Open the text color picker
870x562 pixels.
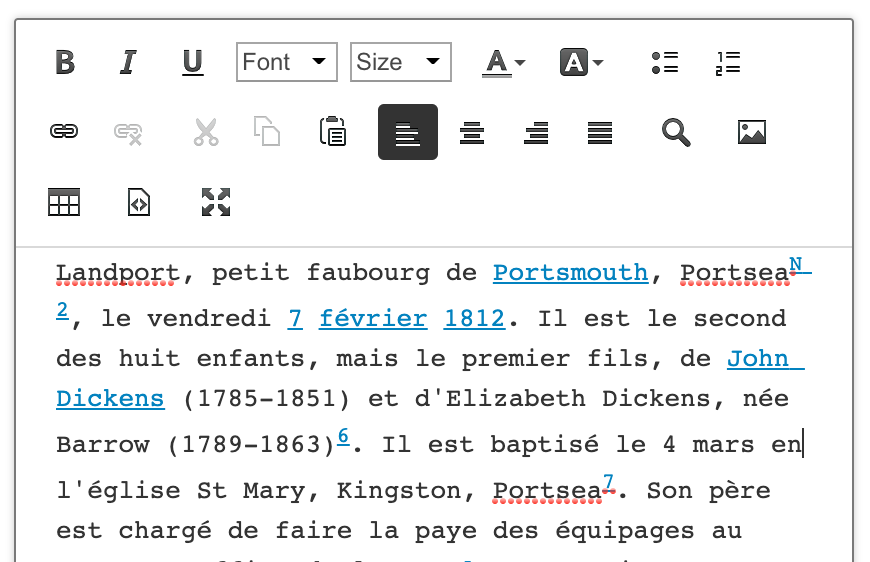[x=504, y=62]
